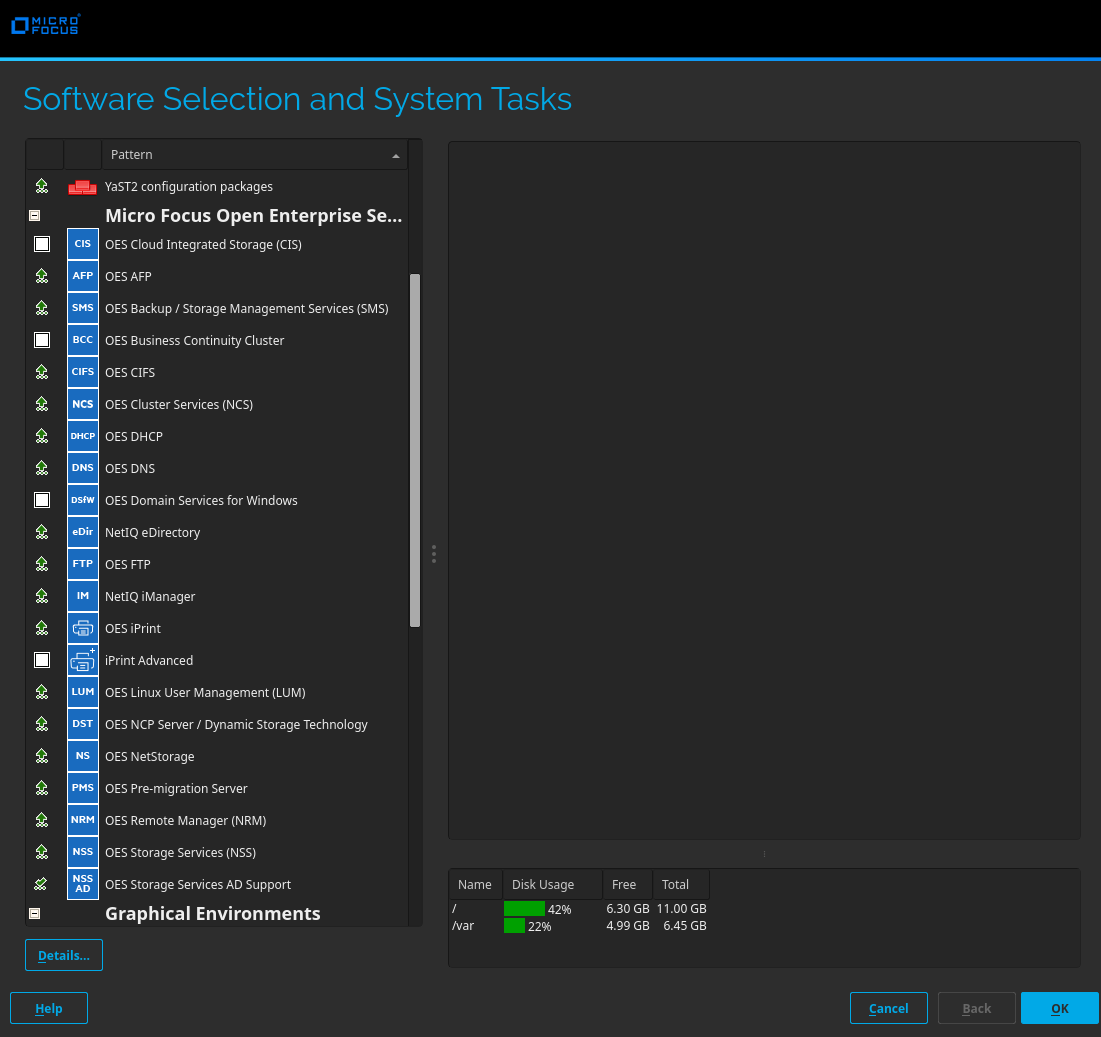Screen dimensions: 1101x1037
Task: Collapse the Graphical Environments group
Action: coord(34,913)
